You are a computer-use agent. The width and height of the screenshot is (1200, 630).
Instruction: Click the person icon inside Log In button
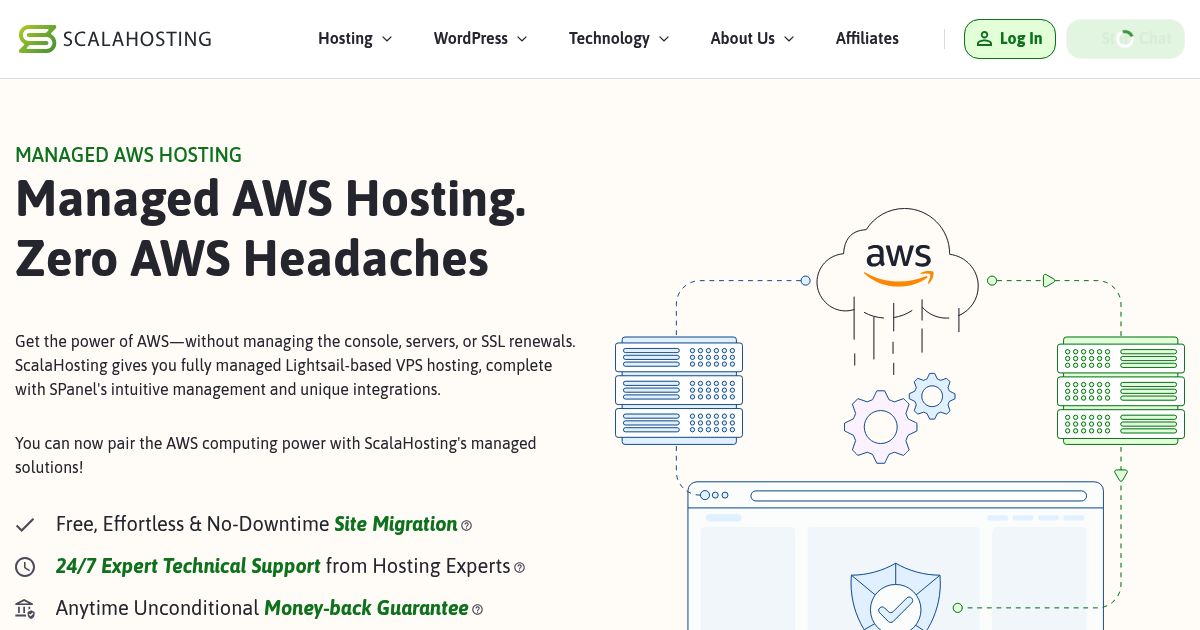985,38
